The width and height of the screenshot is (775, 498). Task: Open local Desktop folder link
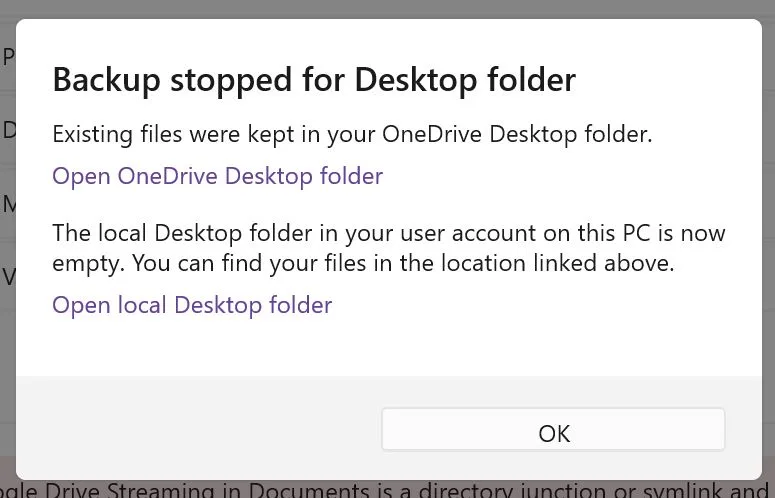(x=192, y=305)
